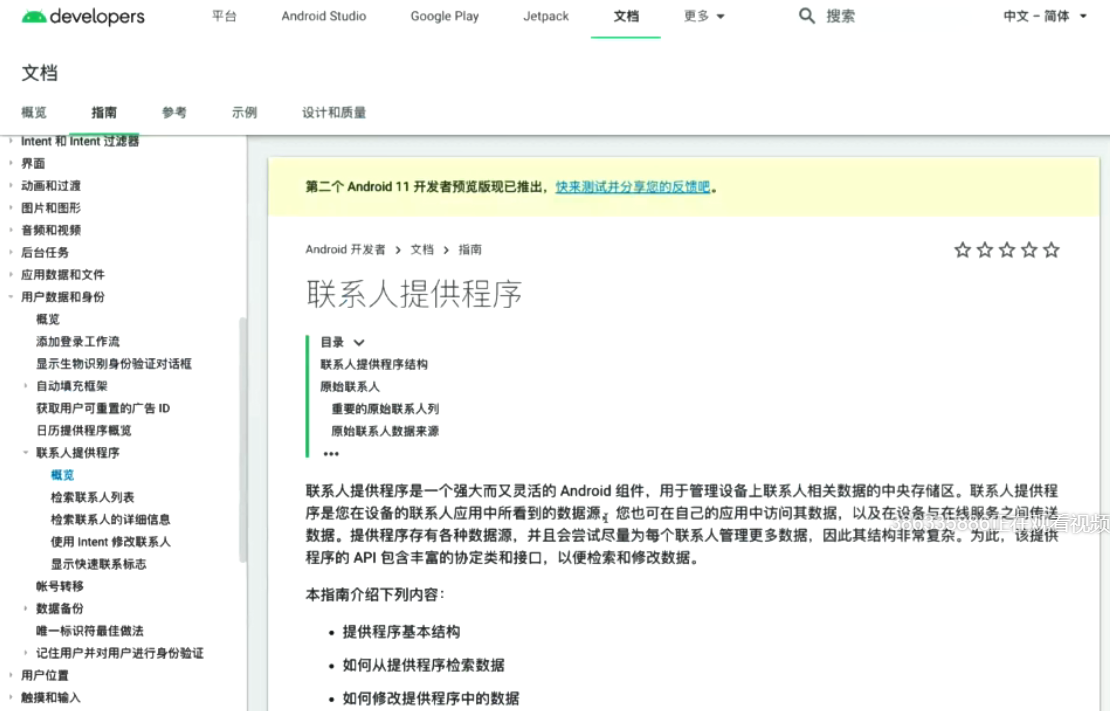Switch to the 概览 docs tab

coord(34,112)
